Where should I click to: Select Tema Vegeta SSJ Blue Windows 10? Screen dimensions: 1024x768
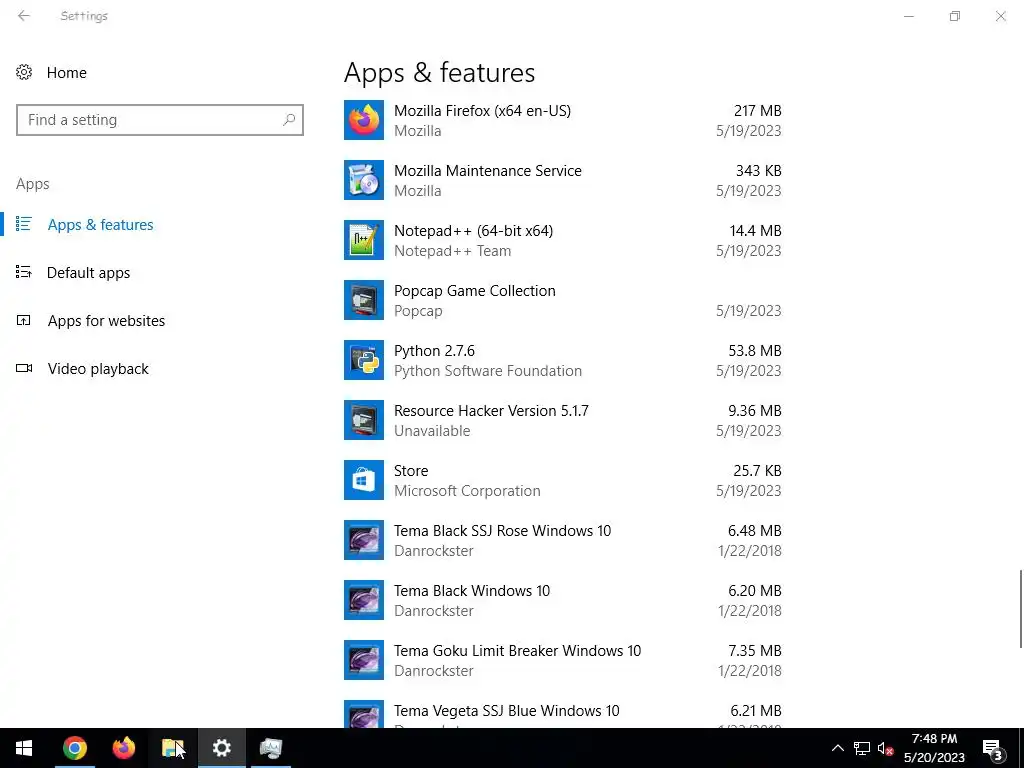pos(563,713)
